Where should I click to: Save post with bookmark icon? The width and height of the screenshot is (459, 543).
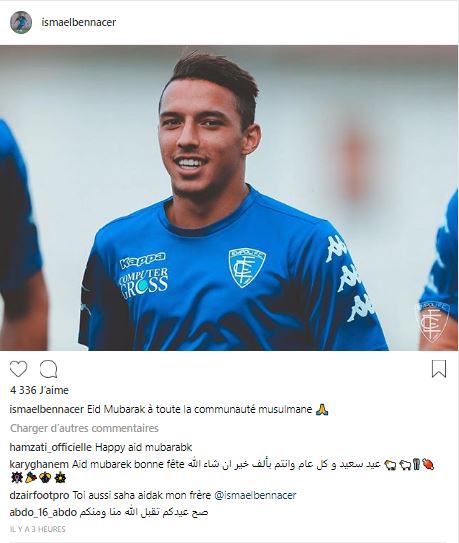pyautogui.click(x=439, y=369)
